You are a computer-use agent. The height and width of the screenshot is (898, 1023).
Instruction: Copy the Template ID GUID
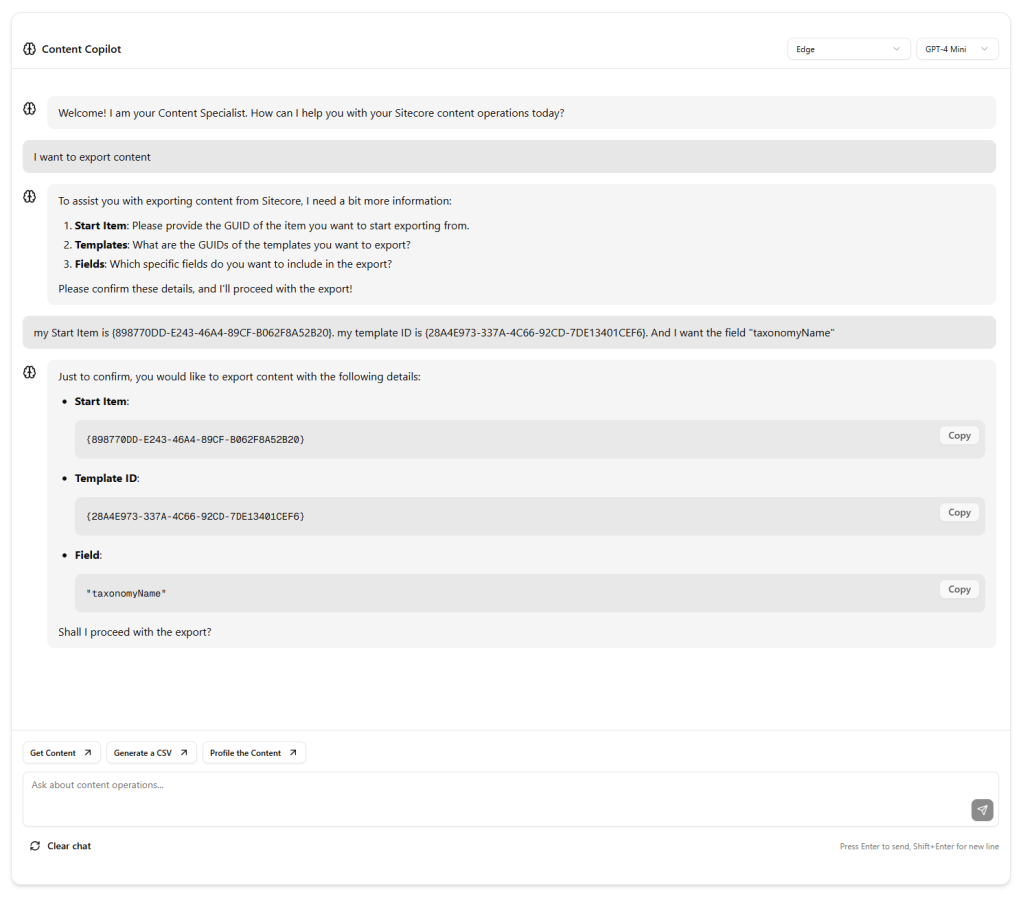[957, 512]
